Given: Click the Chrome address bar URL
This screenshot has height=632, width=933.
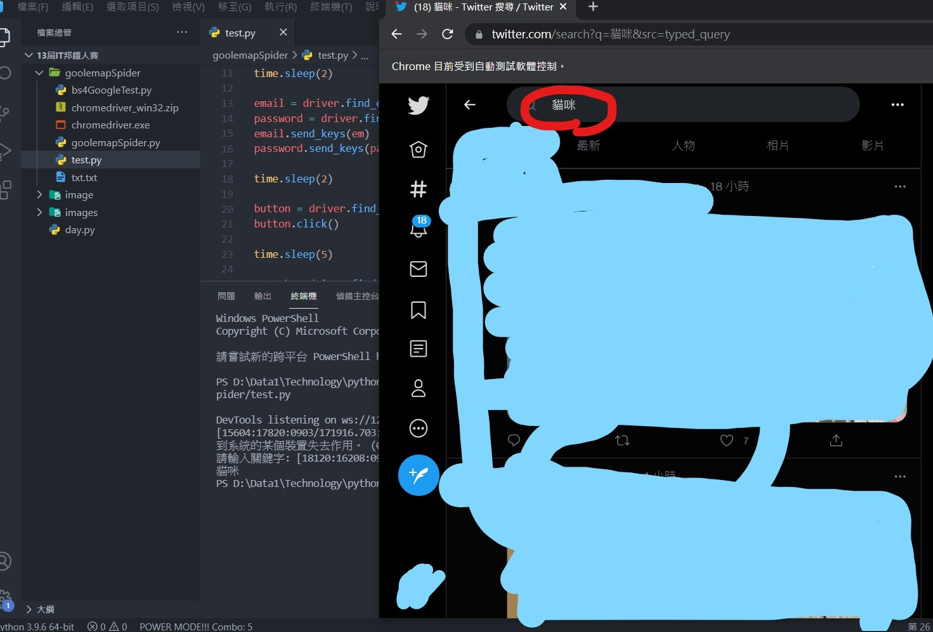Looking at the screenshot, I should [x=610, y=34].
